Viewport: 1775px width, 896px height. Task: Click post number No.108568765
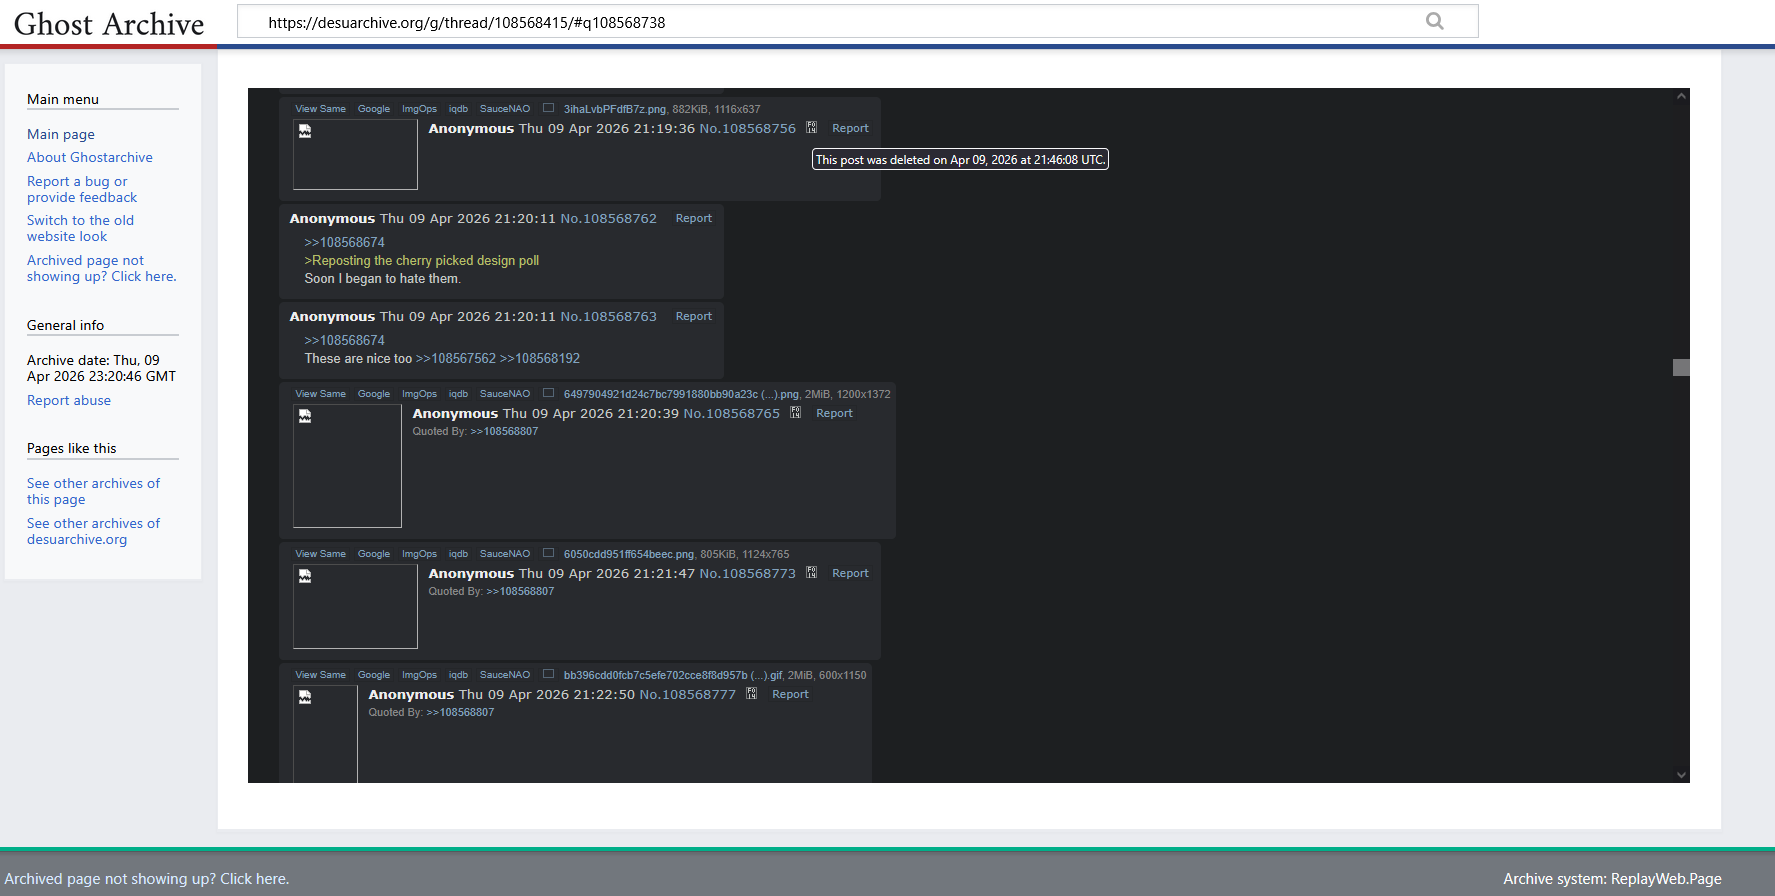732,413
